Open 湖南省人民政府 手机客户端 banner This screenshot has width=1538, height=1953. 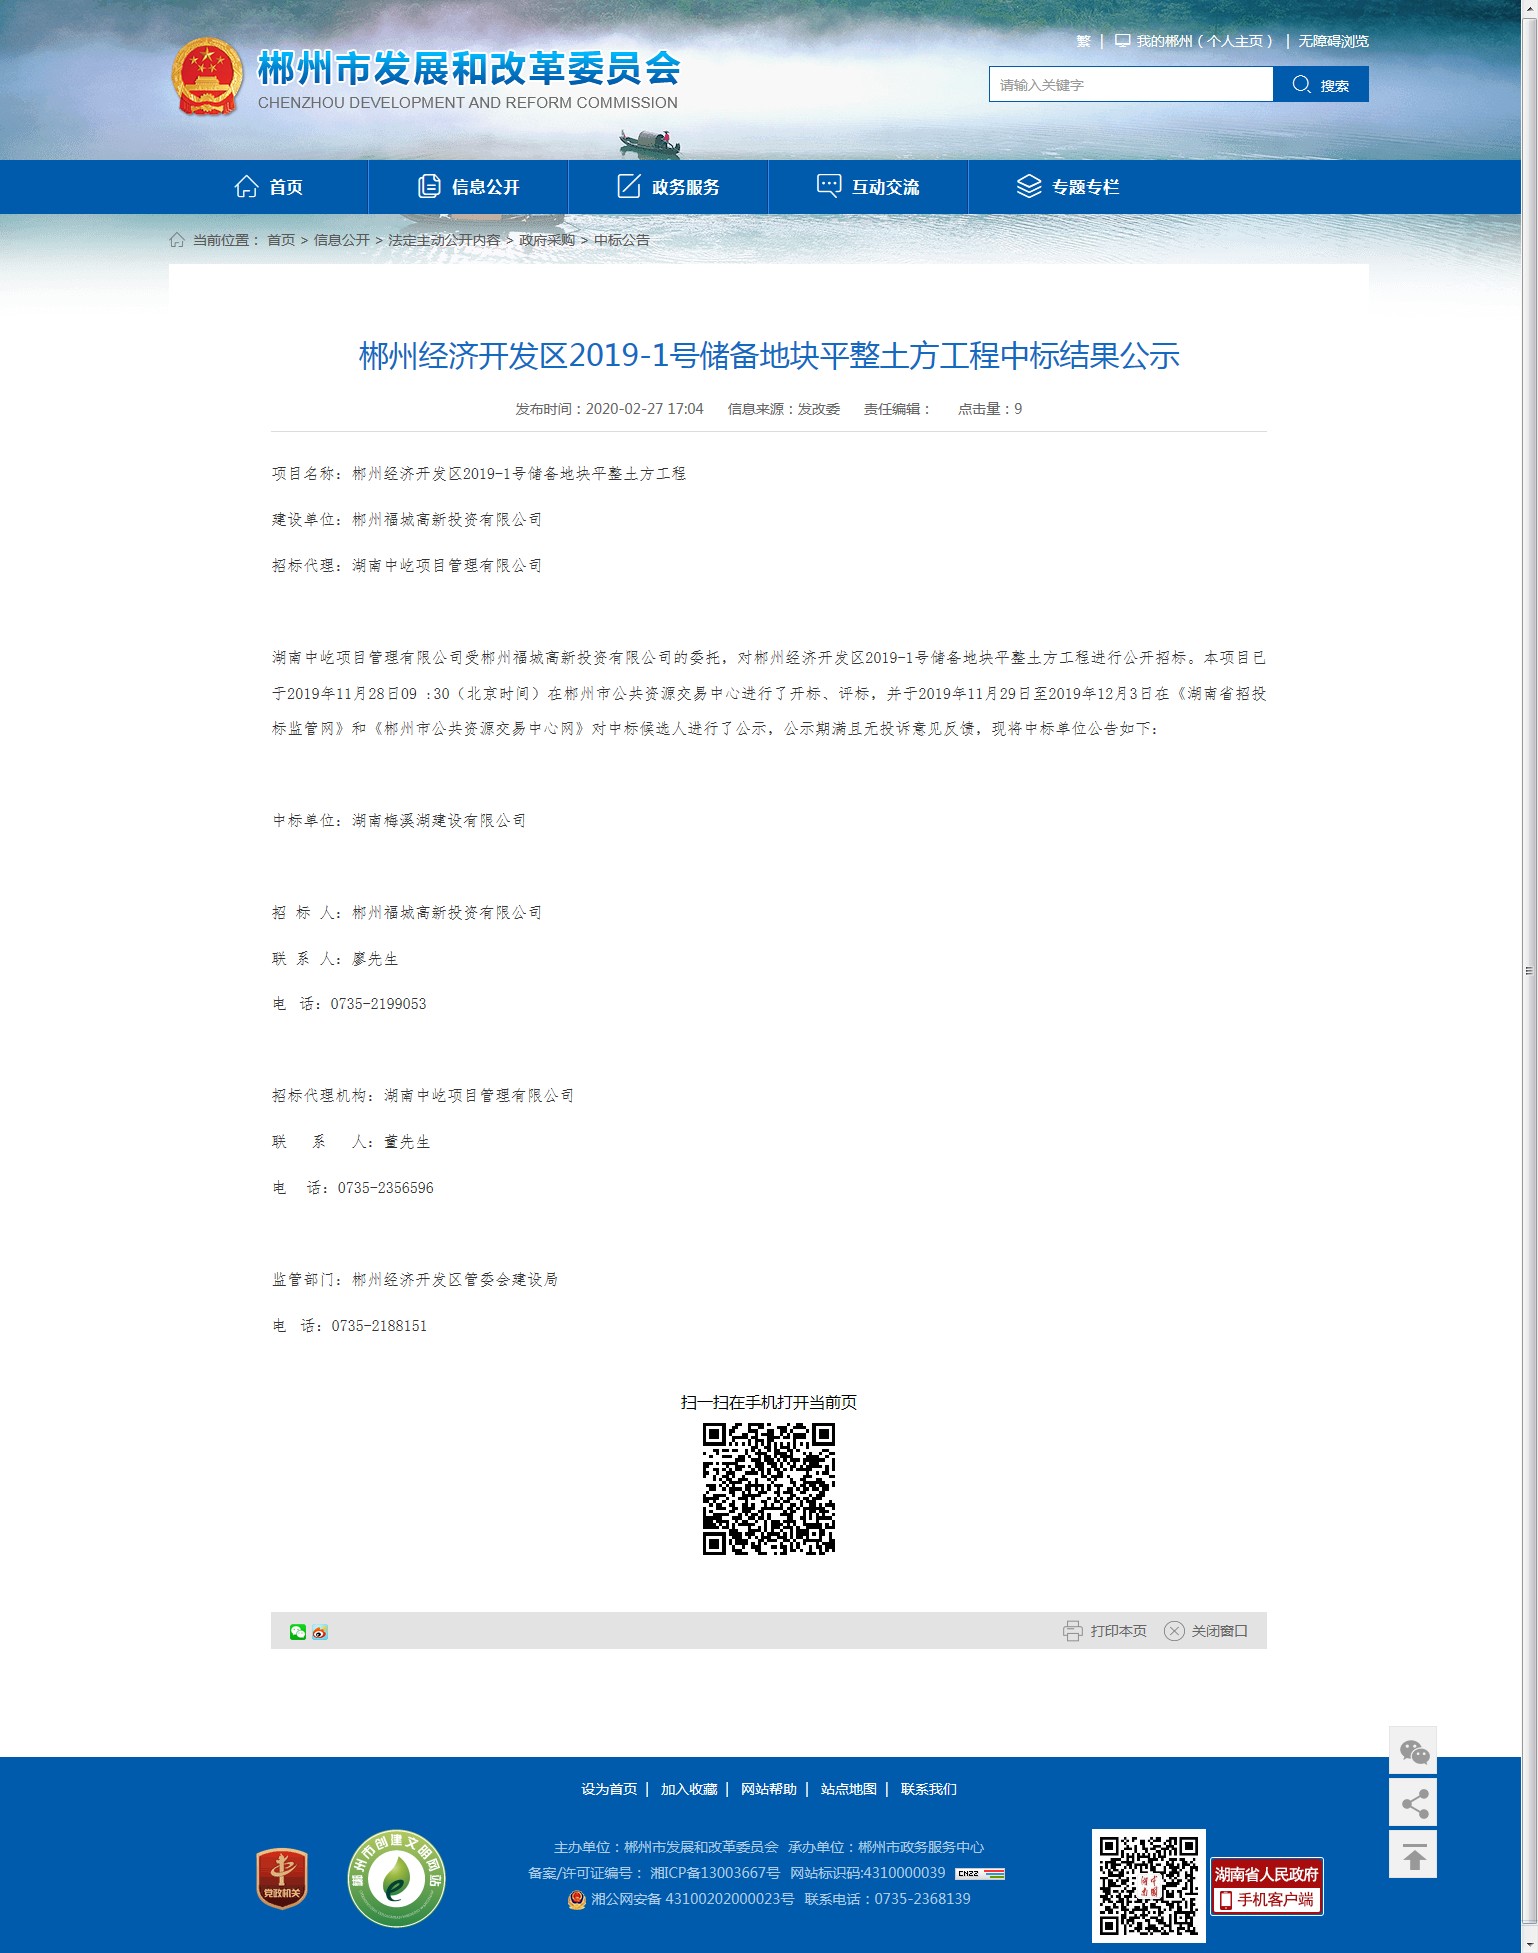pyautogui.click(x=1267, y=1886)
